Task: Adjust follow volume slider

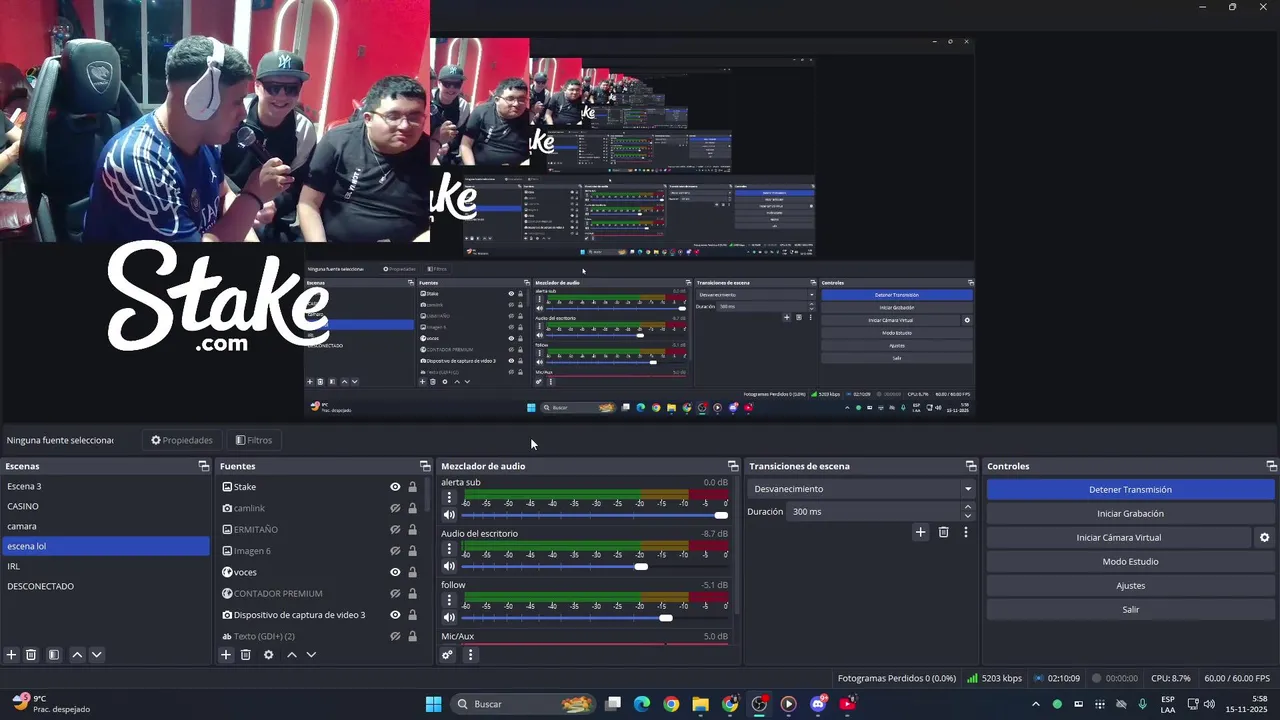Action: point(666,618)
